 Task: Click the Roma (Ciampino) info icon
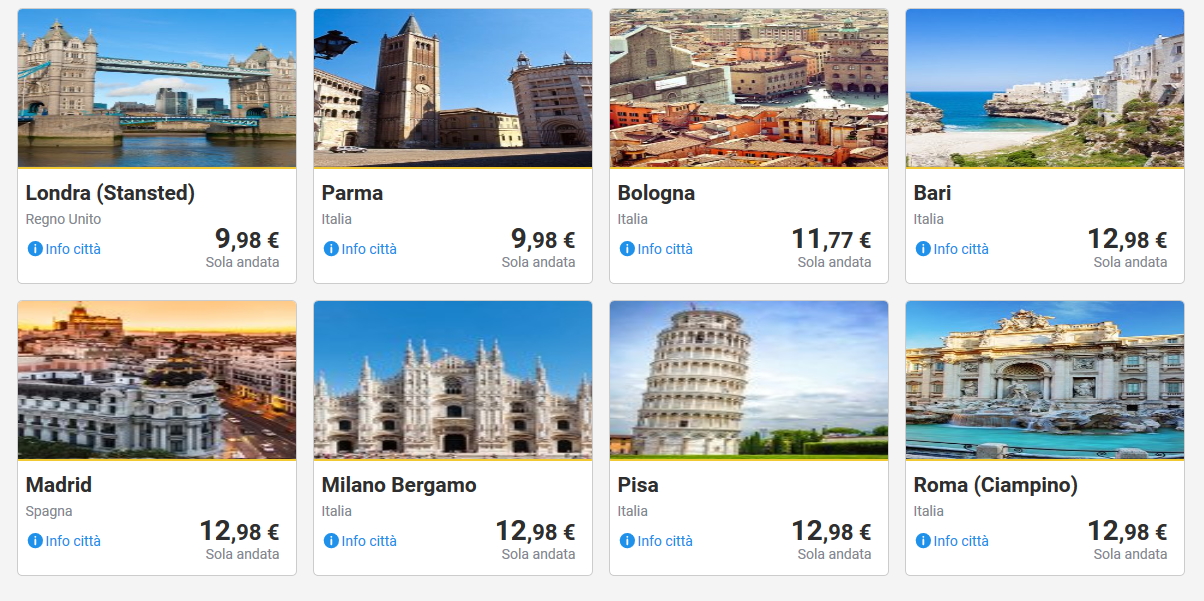click(x=923, y=541)
